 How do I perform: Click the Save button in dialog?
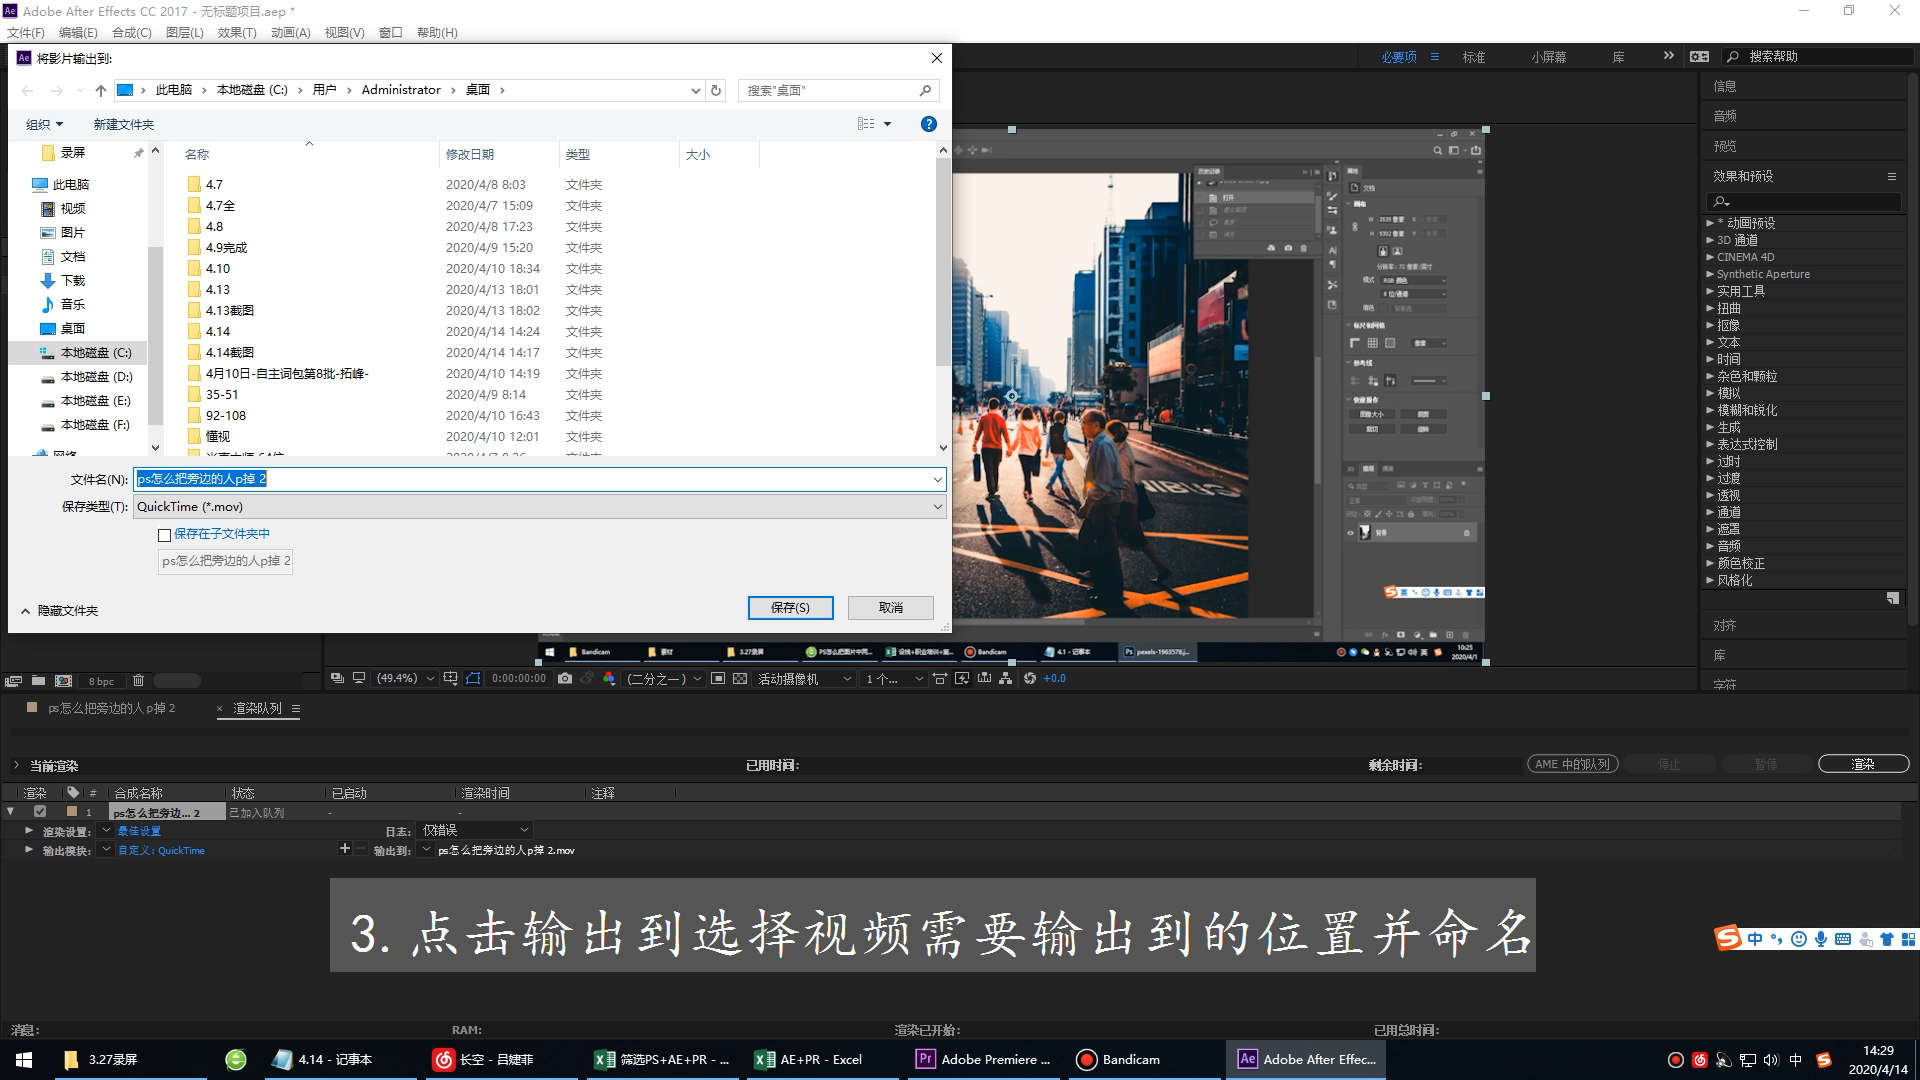click(x=790, y=607)
